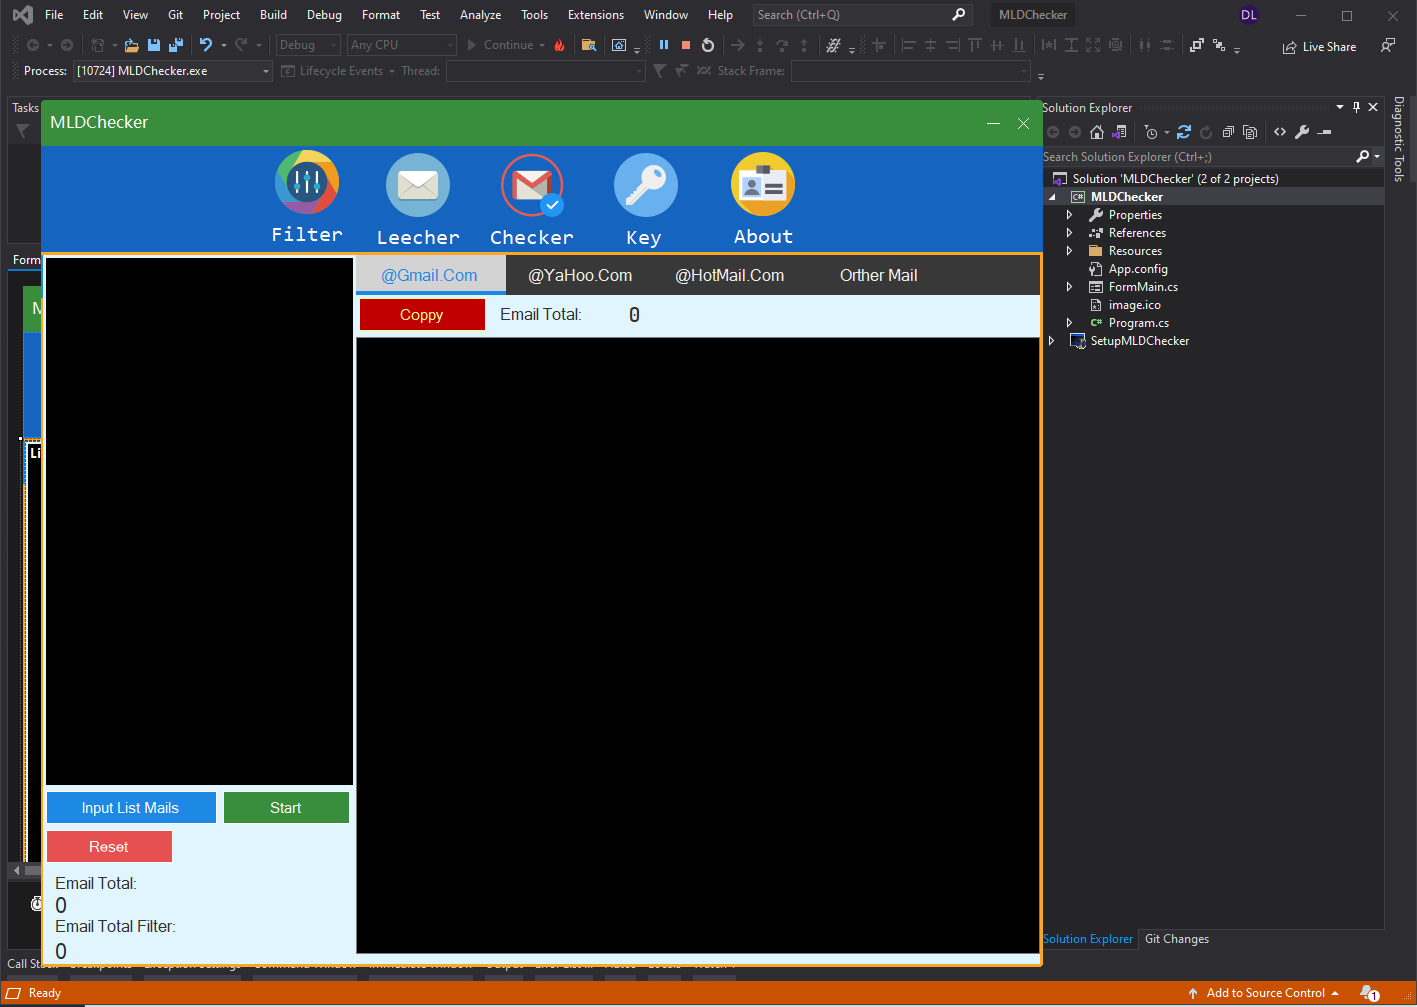The image size is (1417, 1007).
Task: Pin the Solution Explorer panel
Action: (x=1357, y=107)
